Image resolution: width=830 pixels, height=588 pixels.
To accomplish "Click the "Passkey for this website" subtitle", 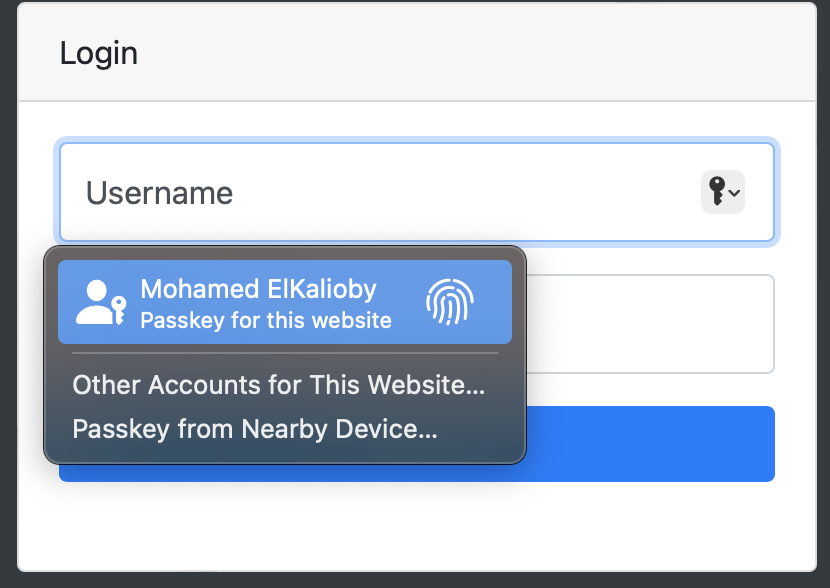I will [266, 321].
